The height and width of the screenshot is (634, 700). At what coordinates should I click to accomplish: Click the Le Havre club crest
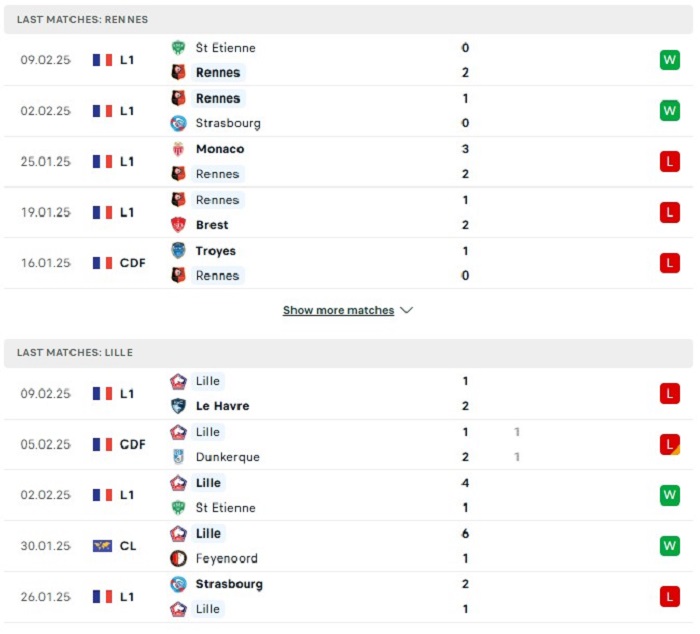tap(178, 406)
